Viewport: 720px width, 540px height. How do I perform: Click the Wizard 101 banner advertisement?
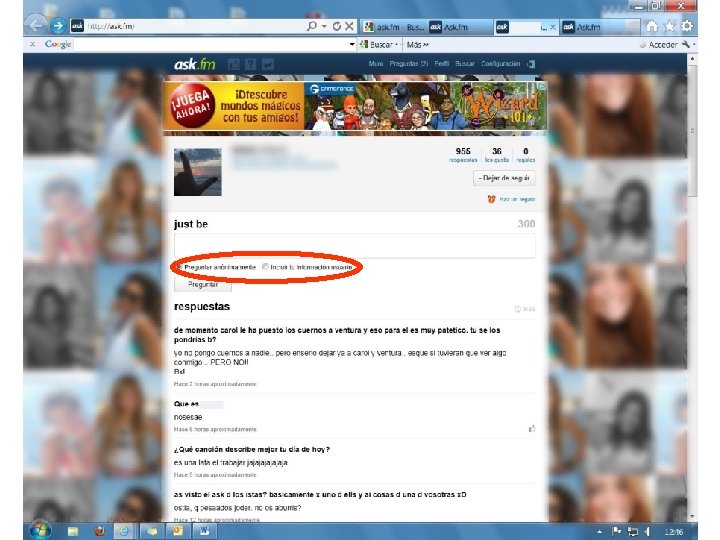click(355, 106)
